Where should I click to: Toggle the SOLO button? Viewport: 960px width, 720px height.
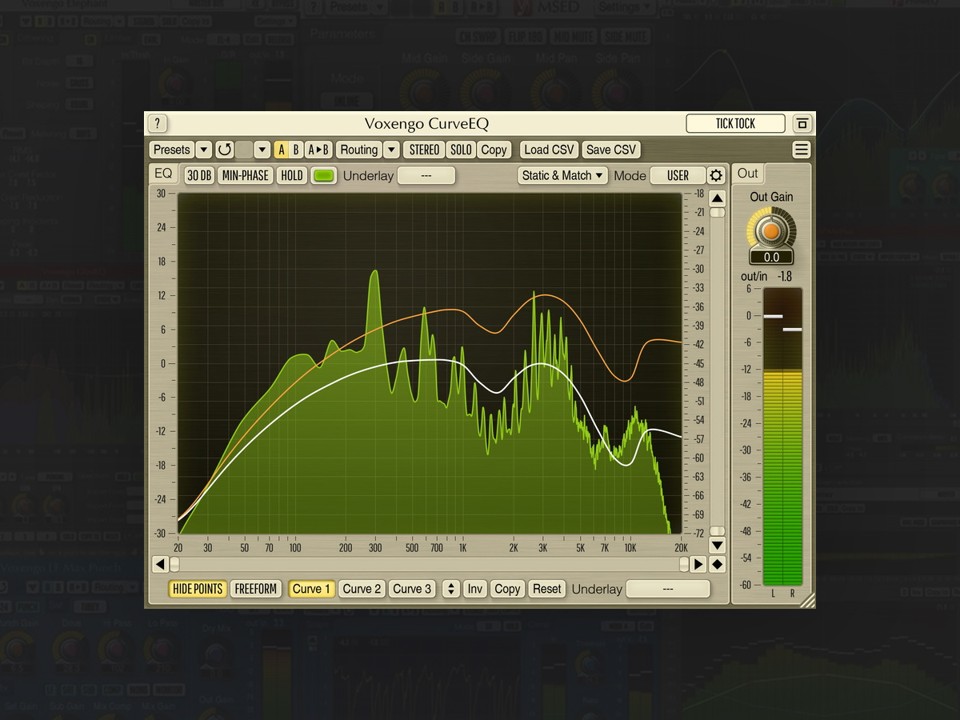coord(460,150)
